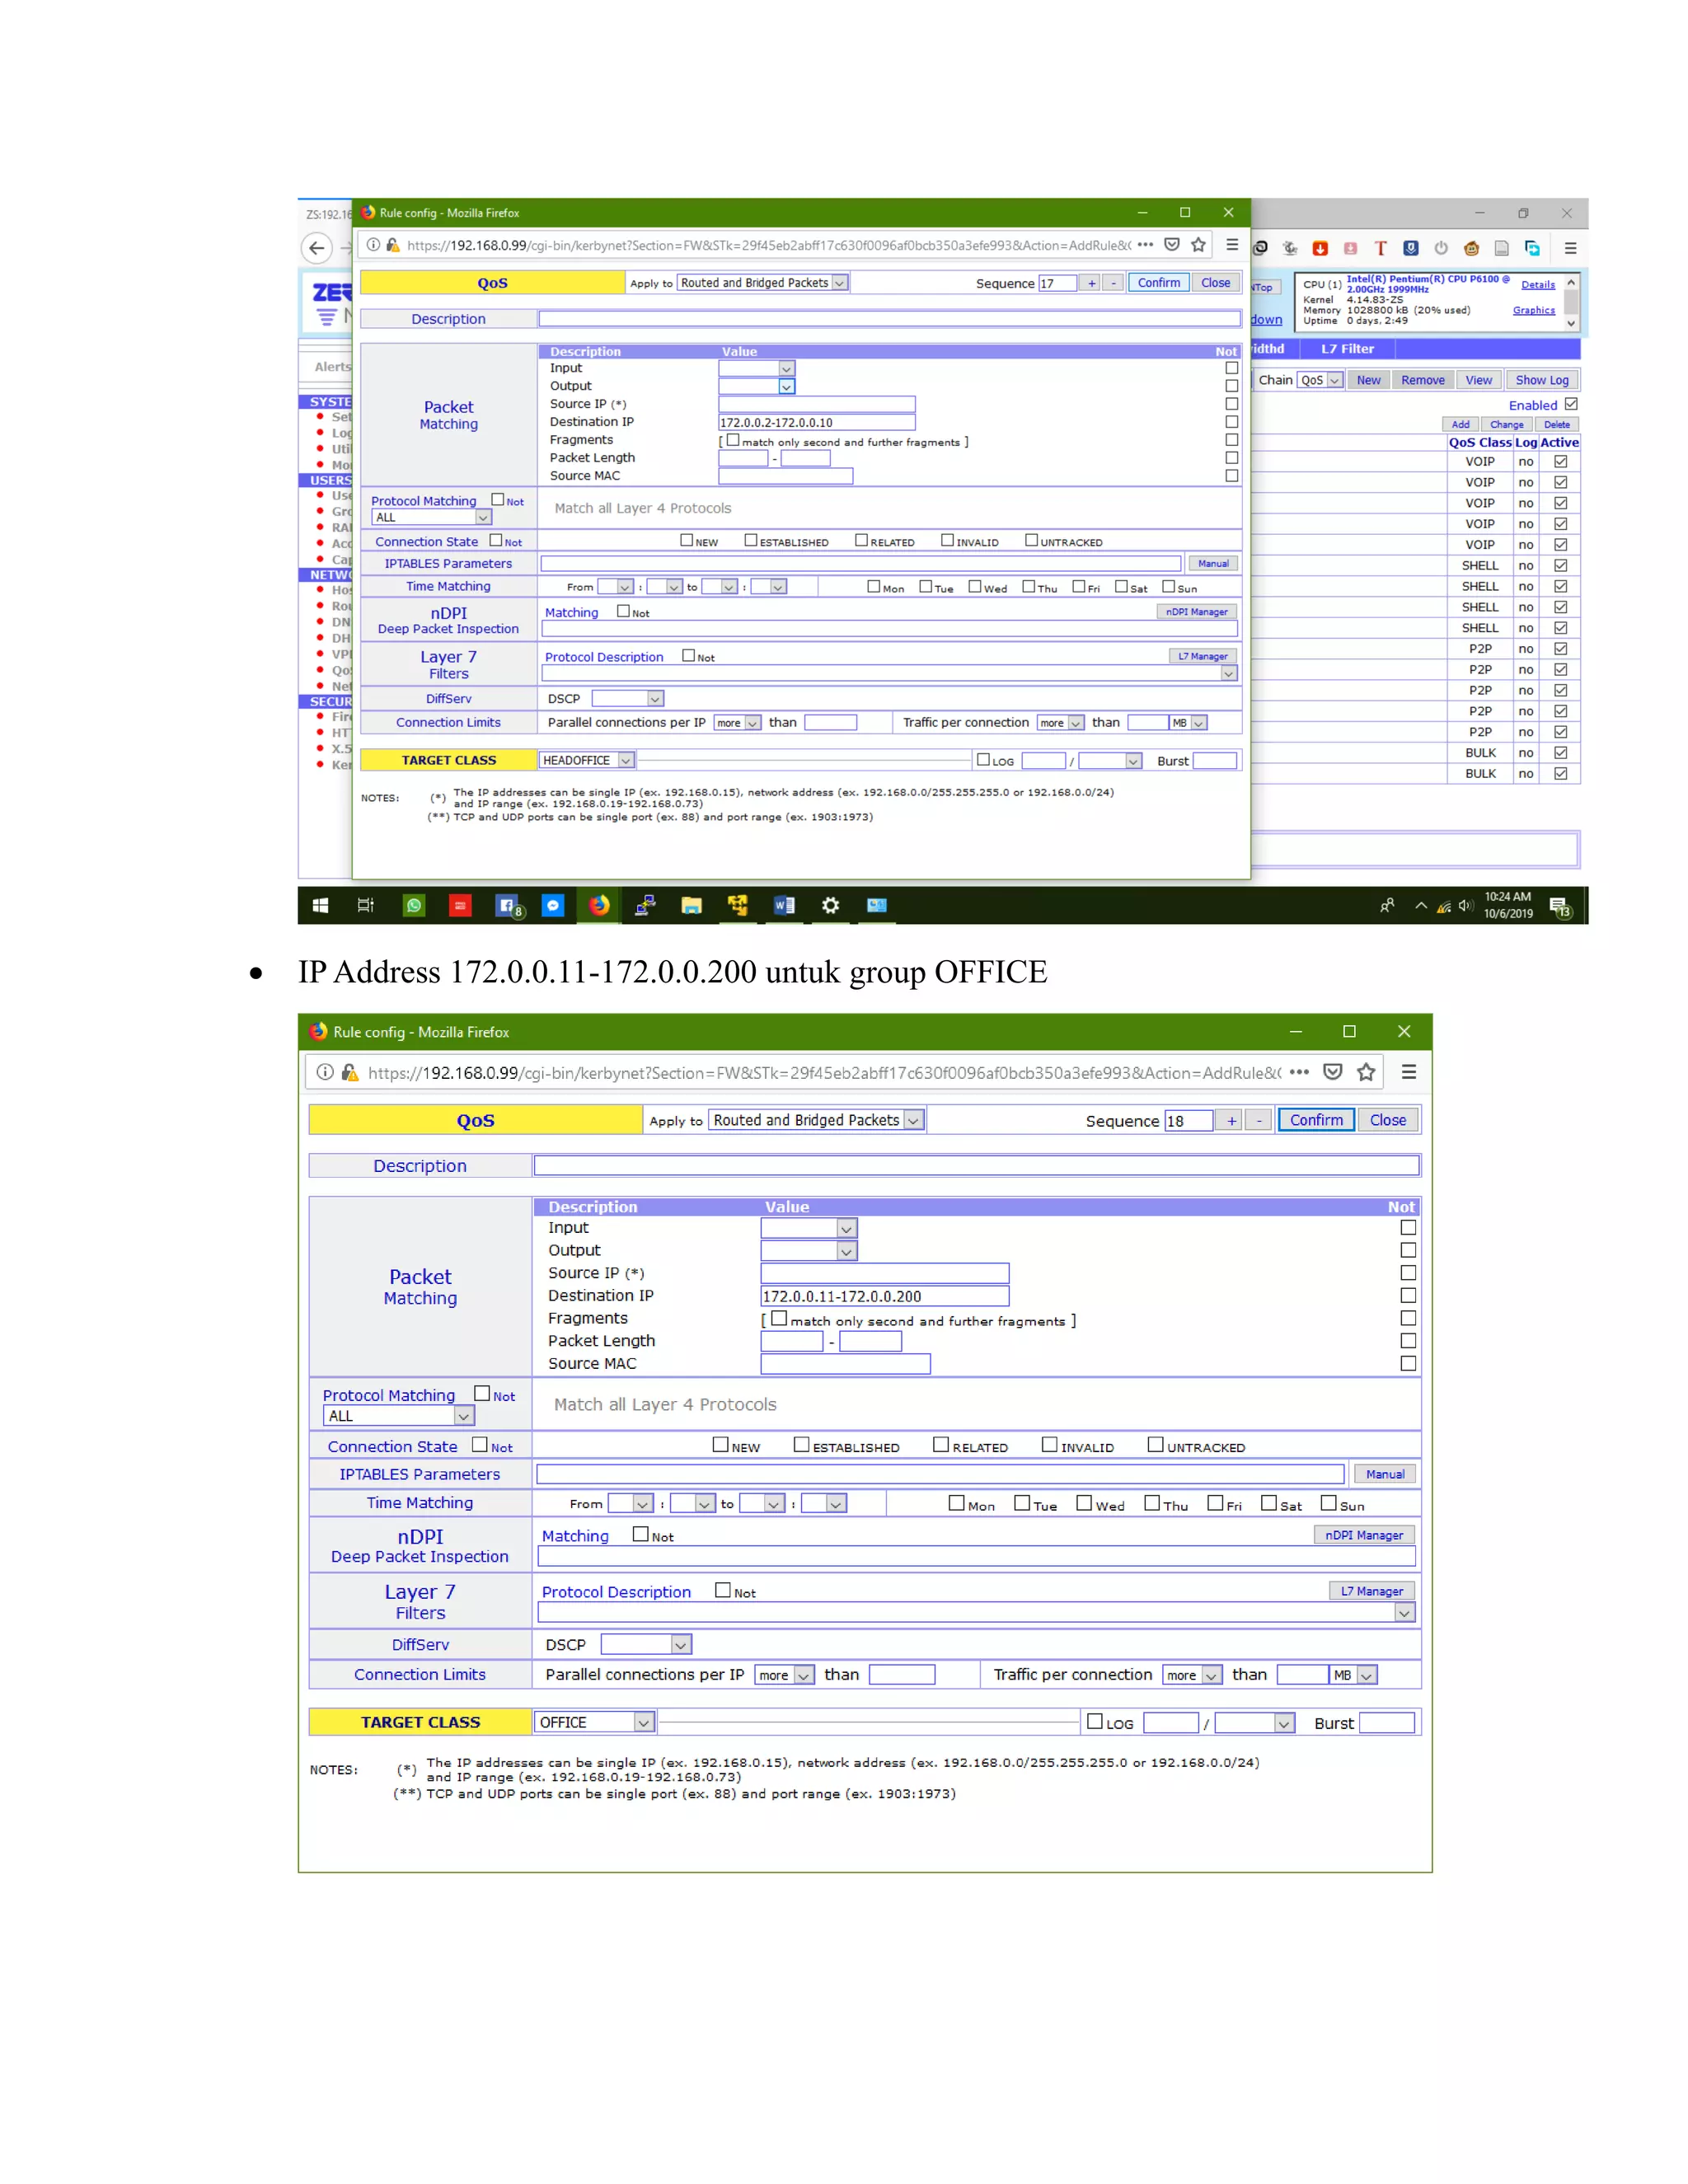Image resolution: width=1688 pixels, height=2184 pixels.
Task: Open the DSCP dropdown in lower window
Action: point(646,1644)
